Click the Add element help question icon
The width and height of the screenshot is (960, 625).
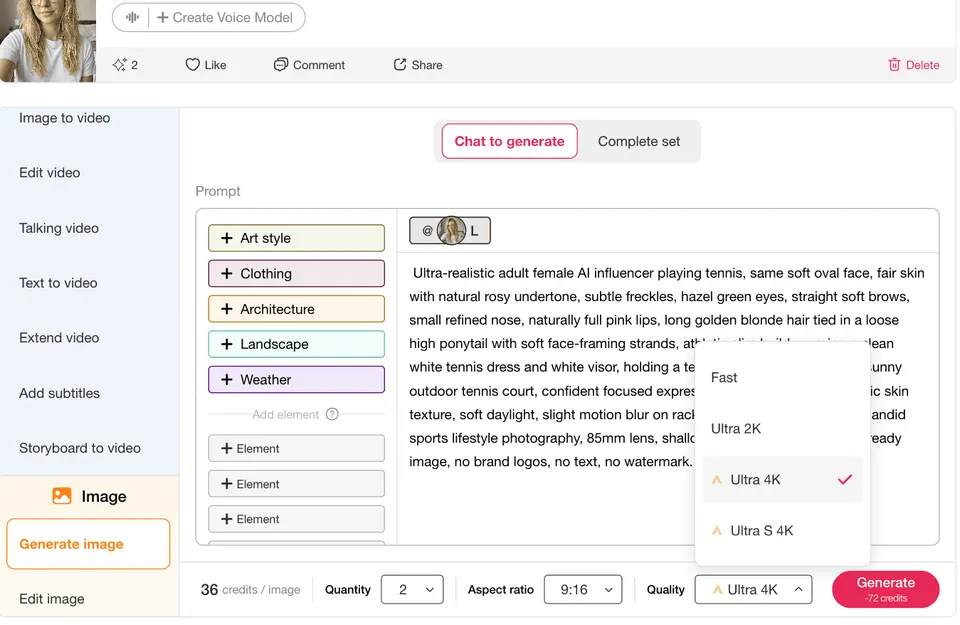tap(332, 414)
